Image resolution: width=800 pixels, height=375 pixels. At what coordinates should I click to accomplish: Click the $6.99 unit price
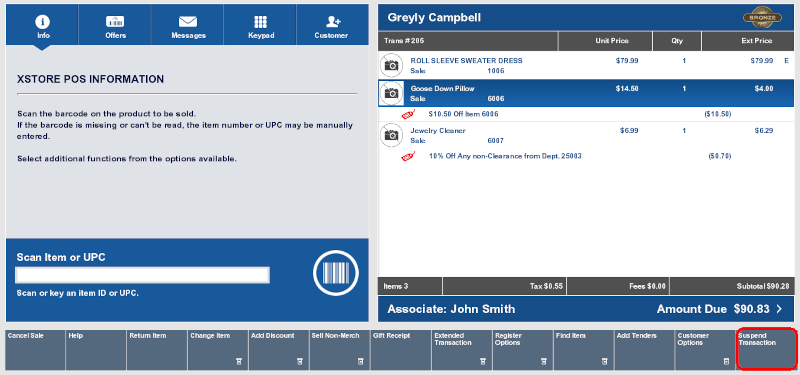pos(629,131)
